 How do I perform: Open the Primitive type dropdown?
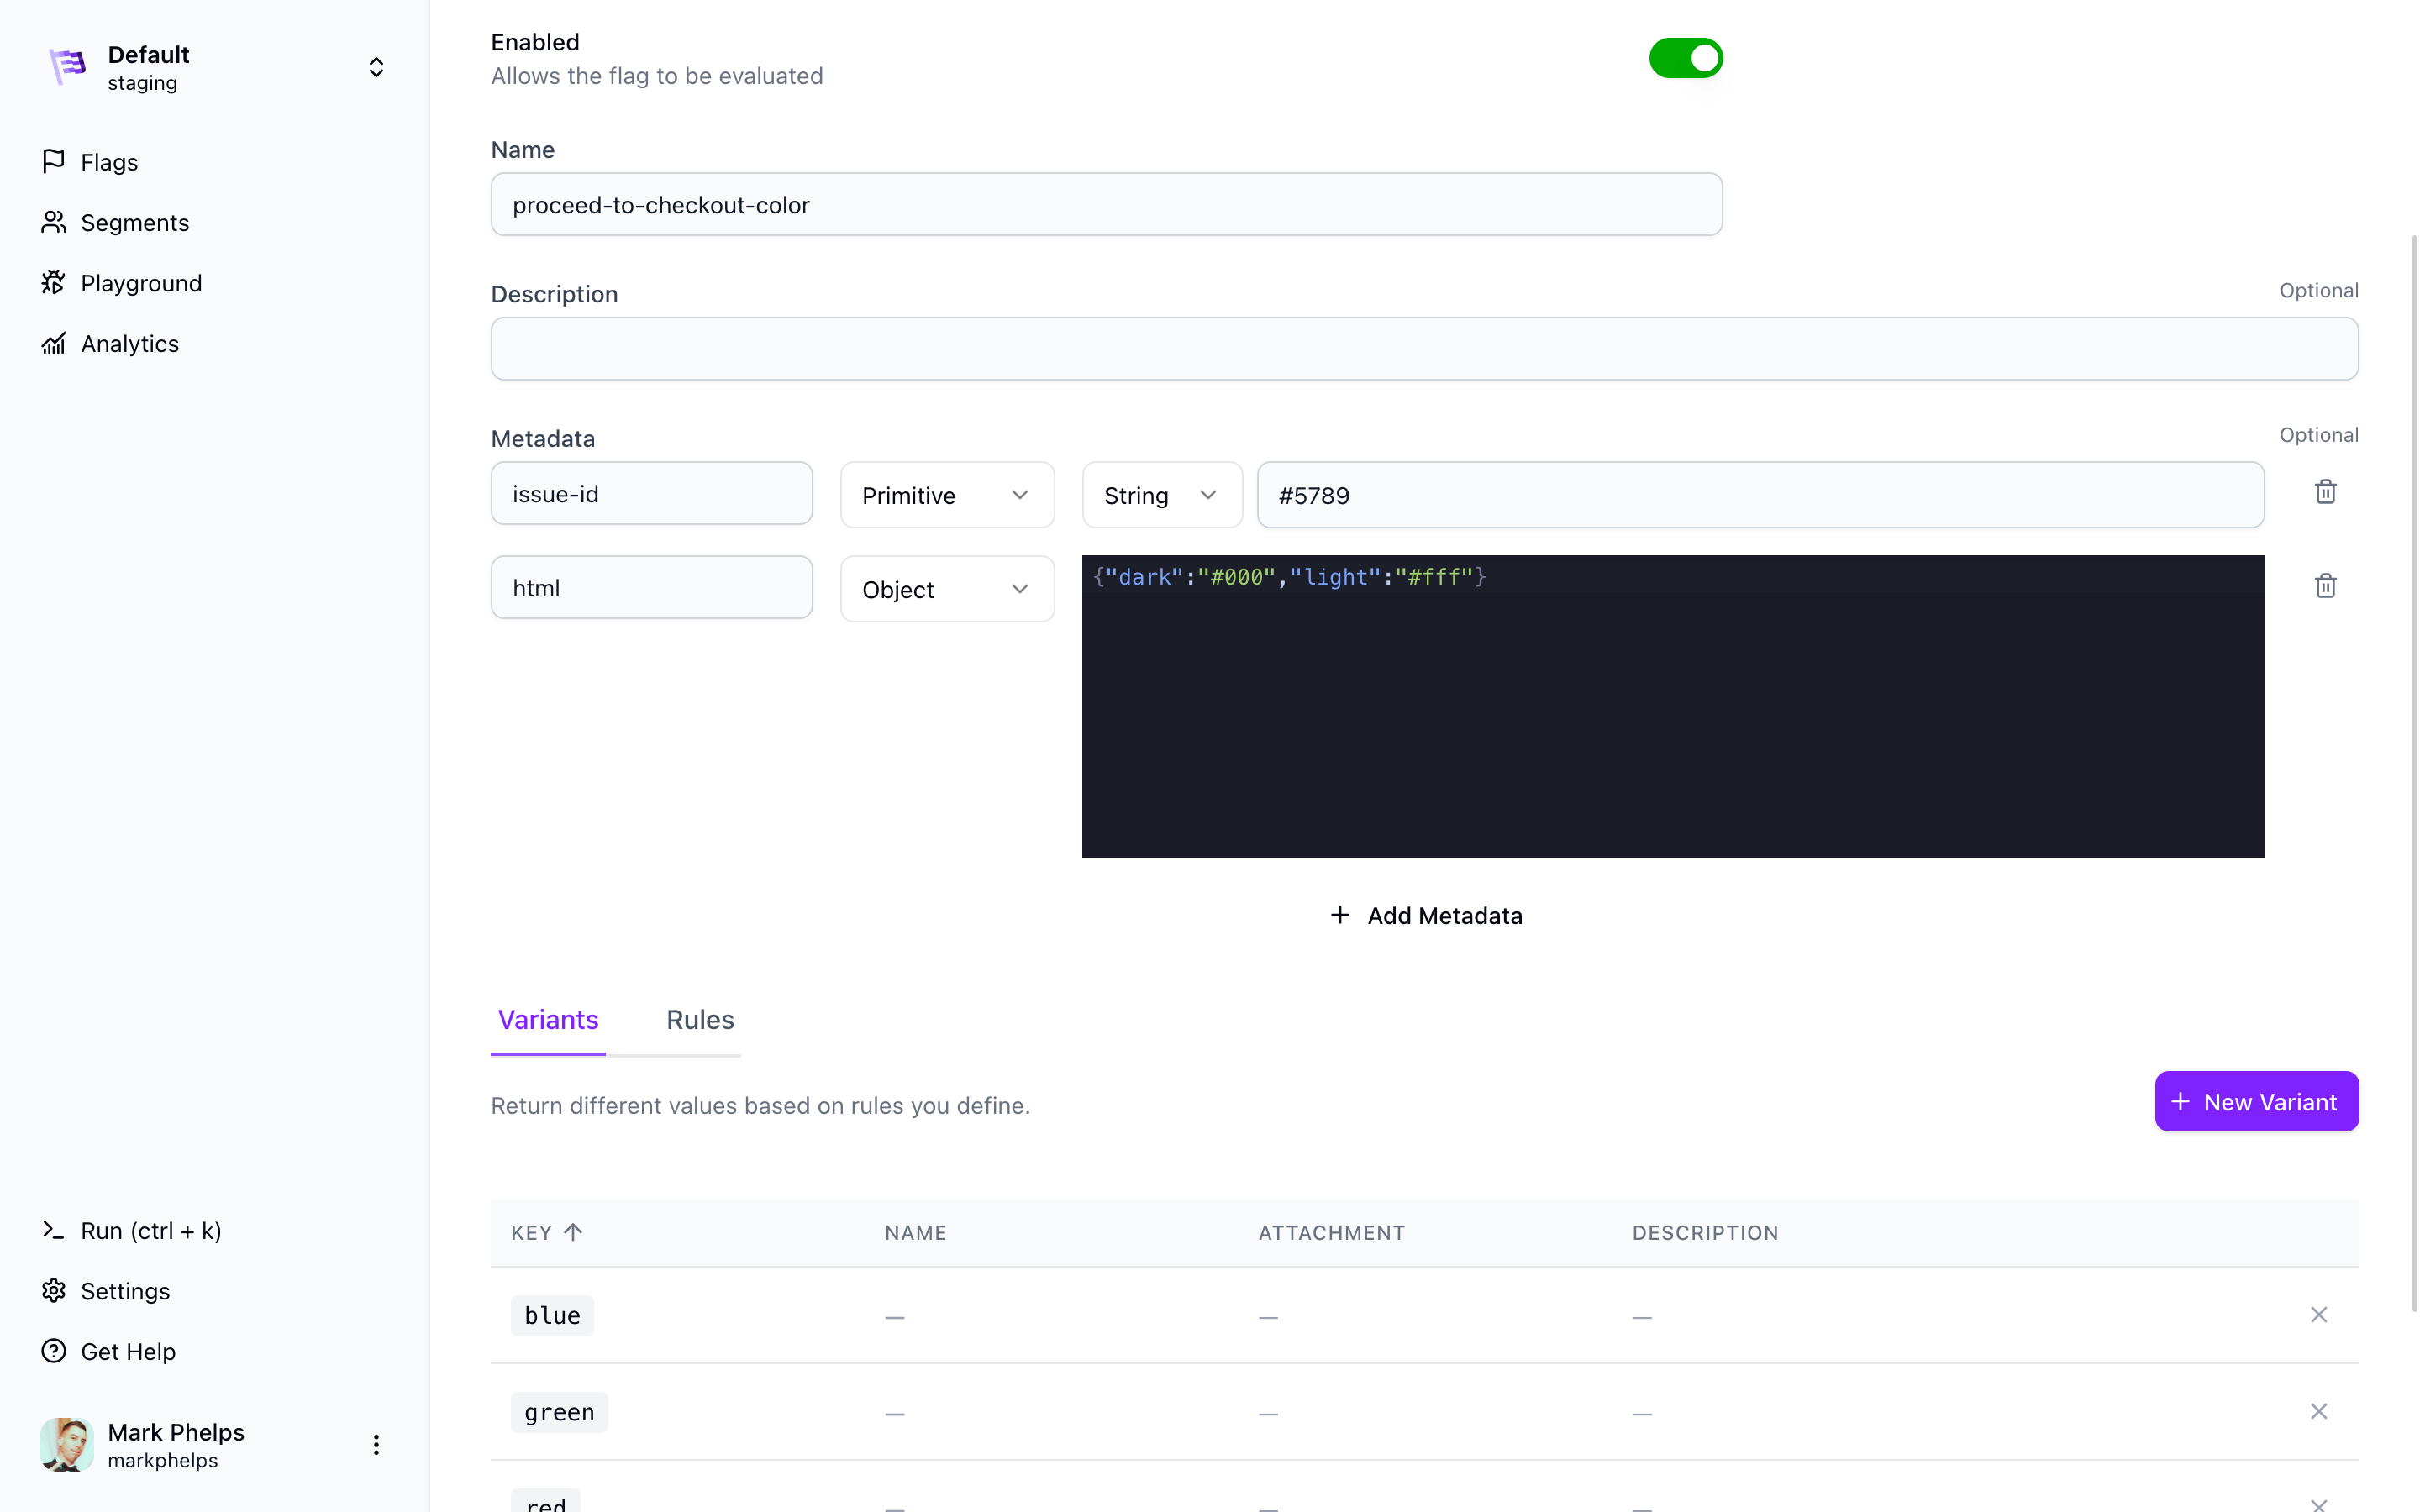946,495
